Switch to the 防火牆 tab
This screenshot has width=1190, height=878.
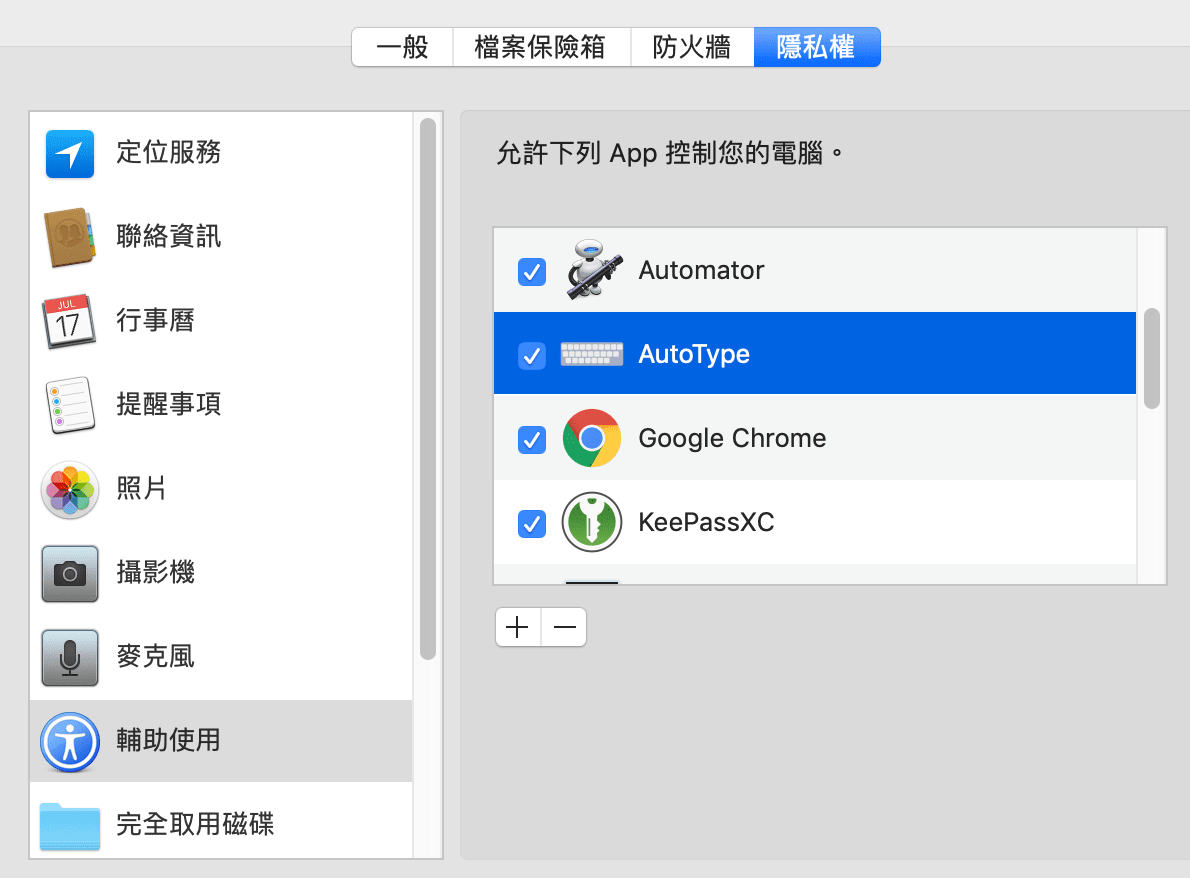692,47
